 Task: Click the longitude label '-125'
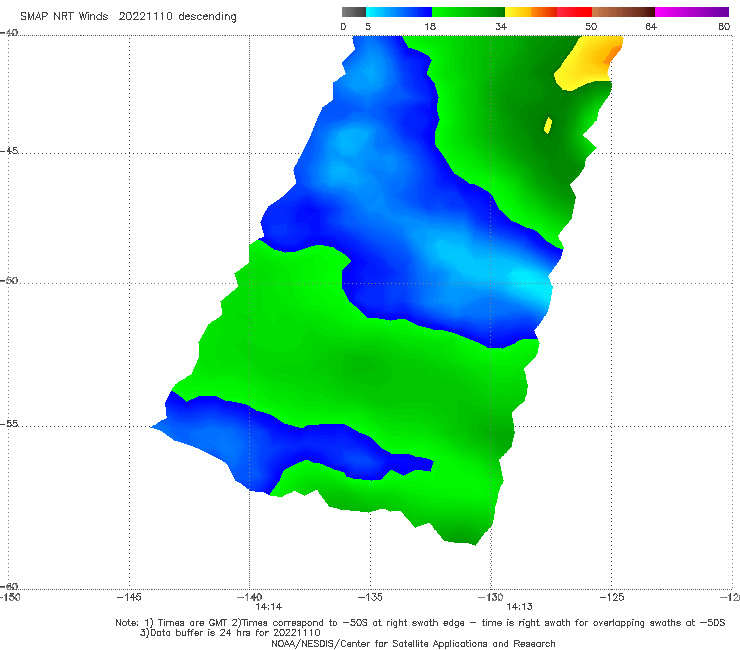pyautogui.click(x=611, y=597)
